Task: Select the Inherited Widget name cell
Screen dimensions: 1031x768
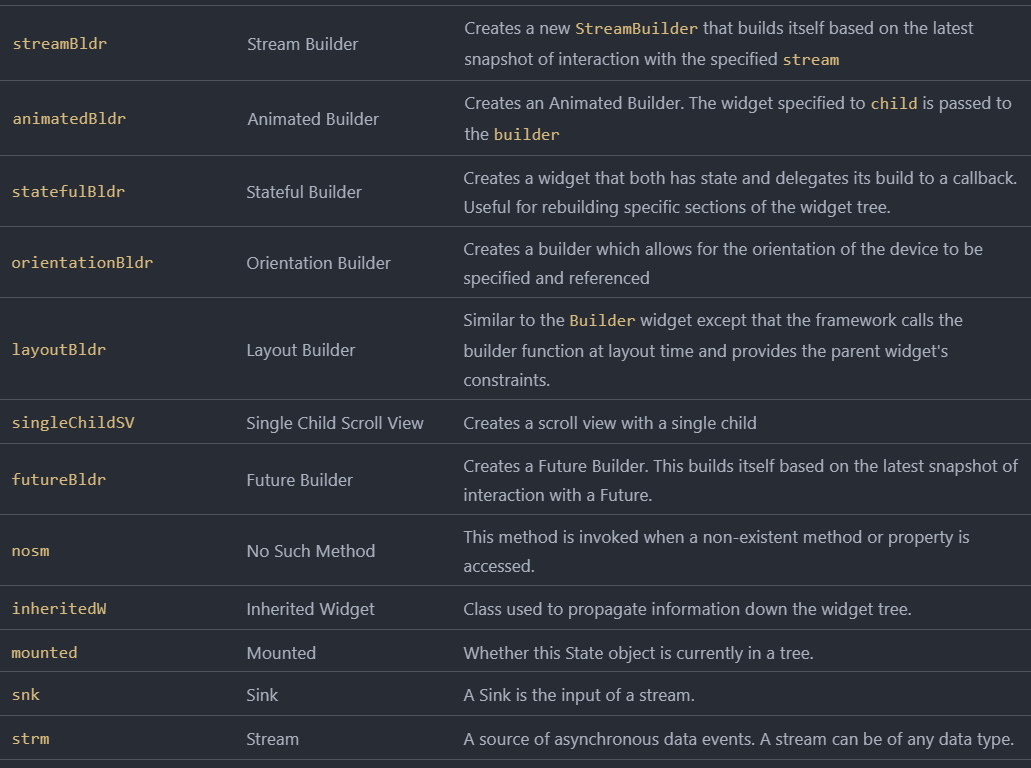Action: pyautogui.click(x=311, y=609)
